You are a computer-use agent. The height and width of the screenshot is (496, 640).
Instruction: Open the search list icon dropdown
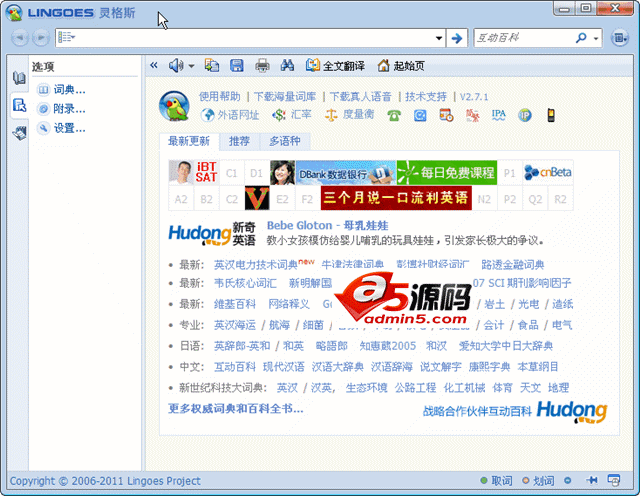(x=67, y=38)
